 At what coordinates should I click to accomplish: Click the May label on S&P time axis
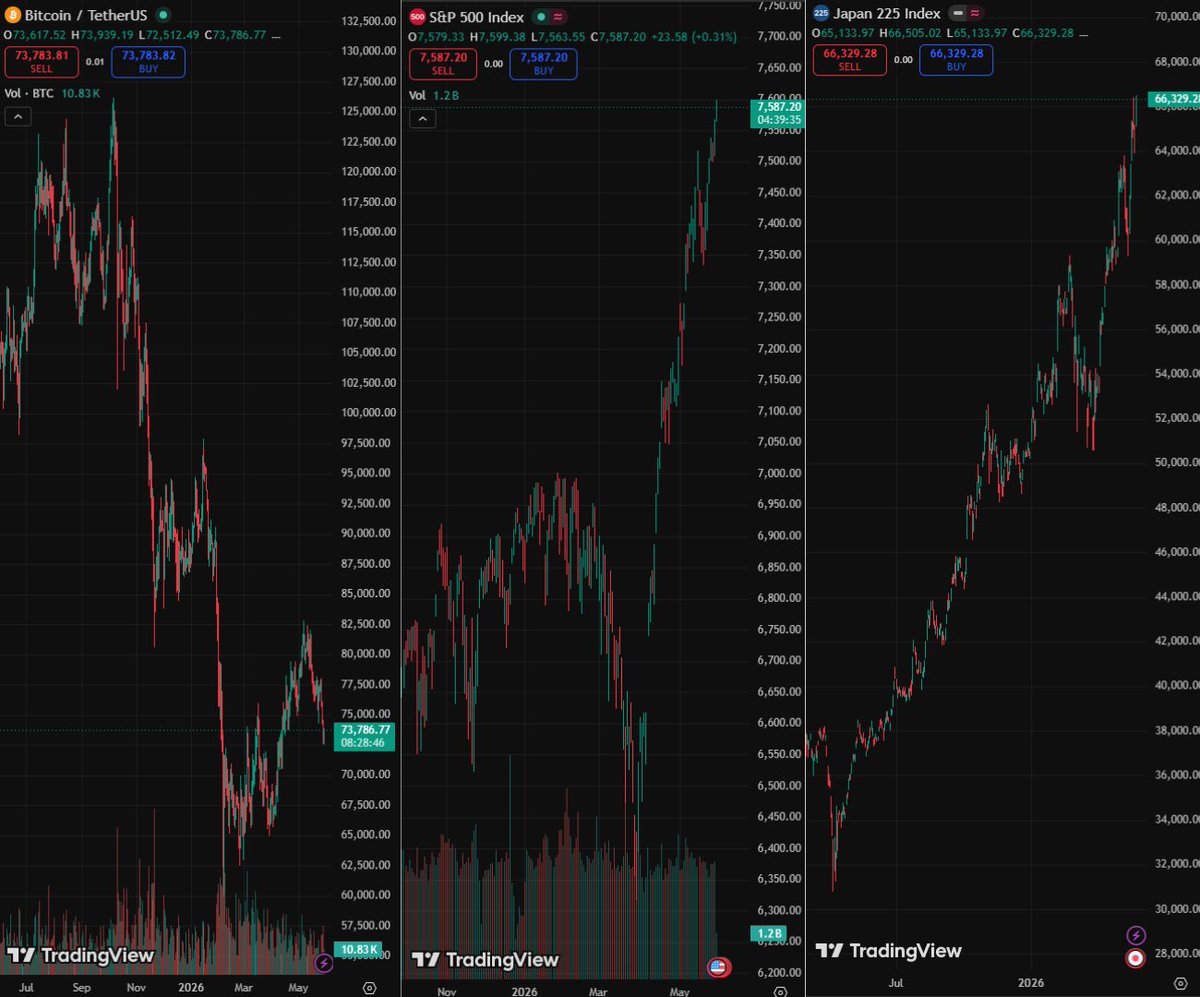pos(679,991)
